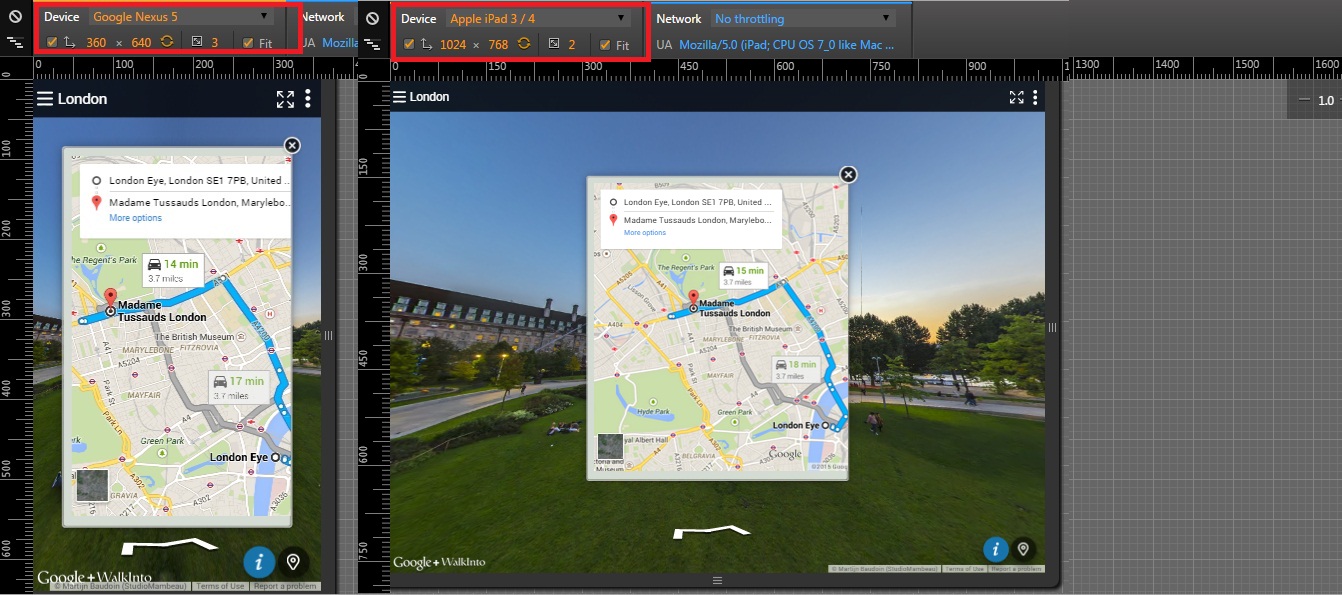Toggle the Fit checkbox in the Nexus 5 panel

point(248,43)
